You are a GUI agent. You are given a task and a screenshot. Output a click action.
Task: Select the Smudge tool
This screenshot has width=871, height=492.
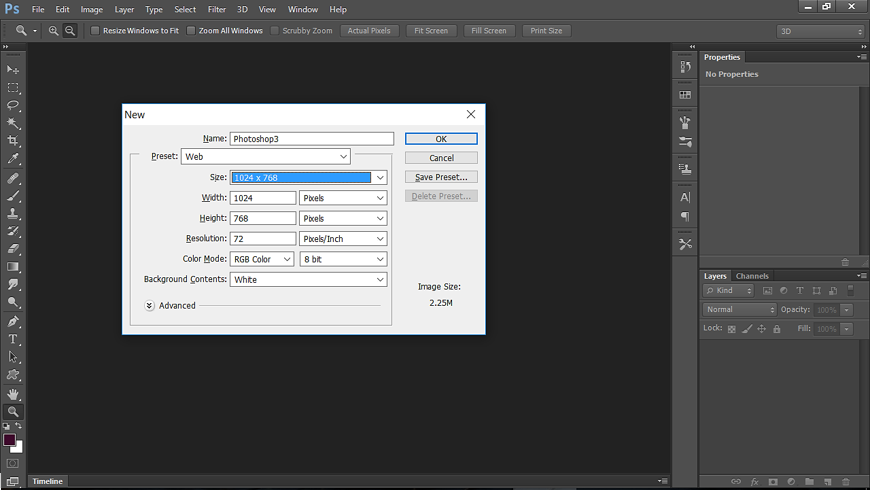[x=13, y=284]
